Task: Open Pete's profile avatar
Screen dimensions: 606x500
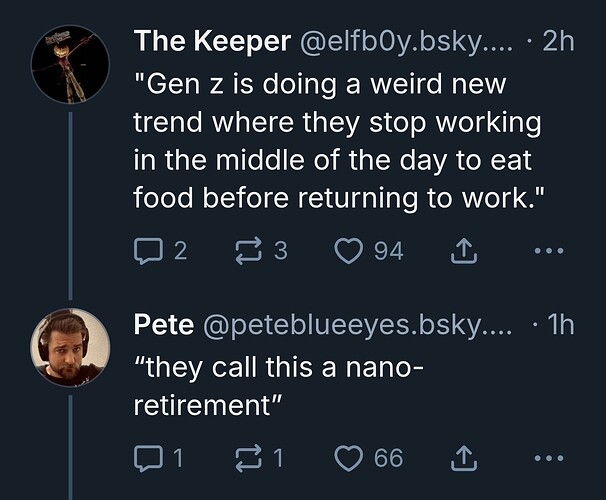Action: click(x=70, y=348)
